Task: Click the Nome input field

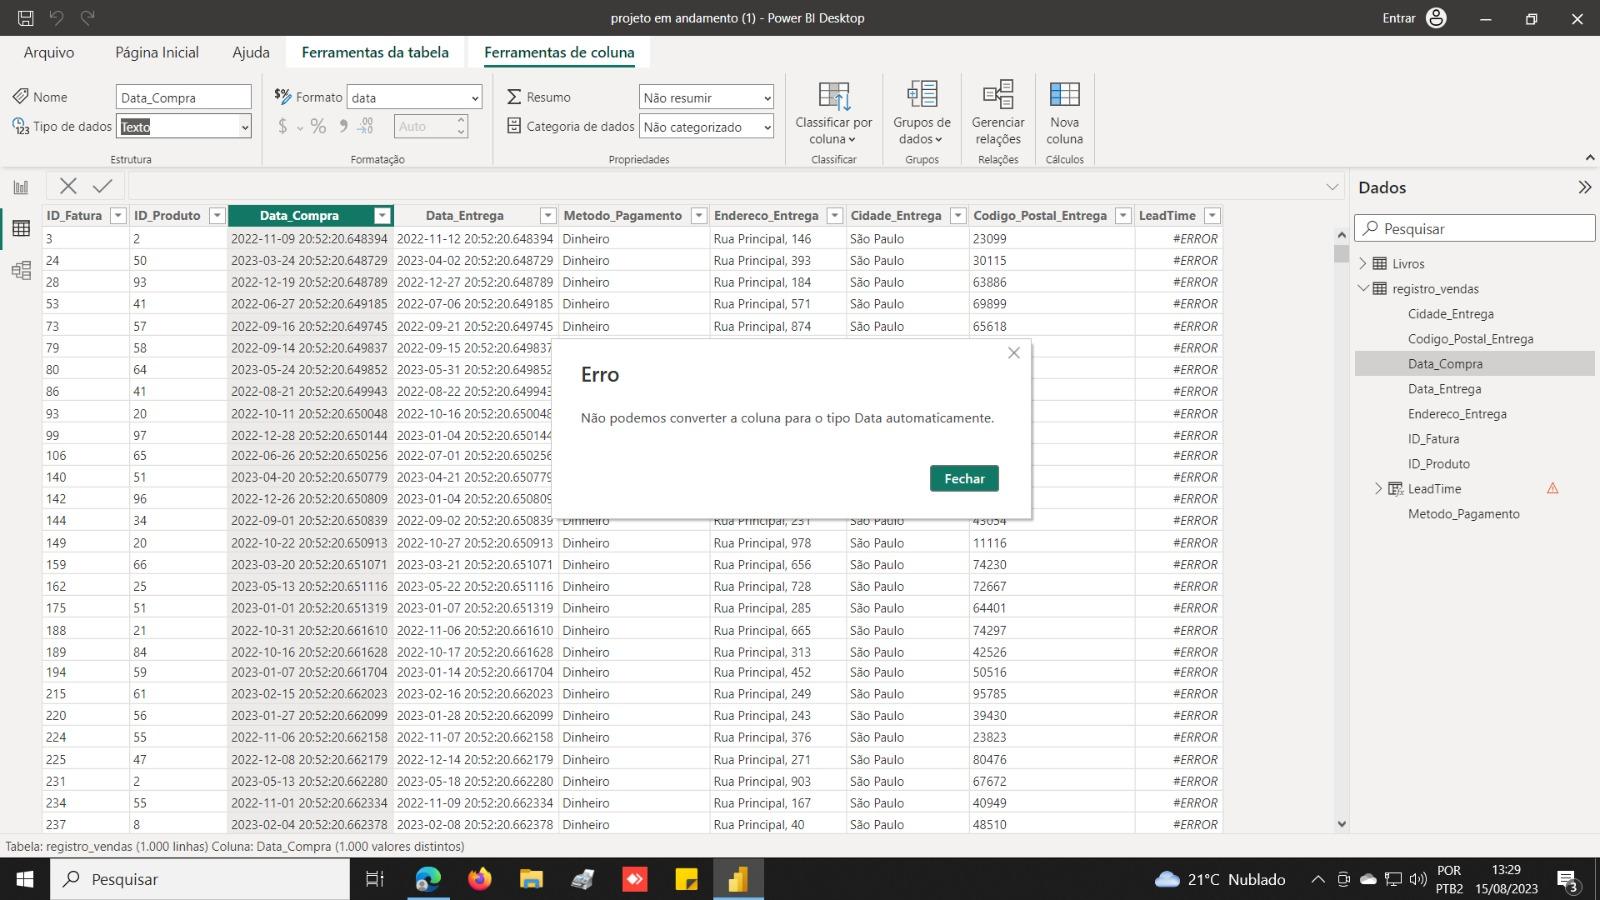Action: point(184,97)
